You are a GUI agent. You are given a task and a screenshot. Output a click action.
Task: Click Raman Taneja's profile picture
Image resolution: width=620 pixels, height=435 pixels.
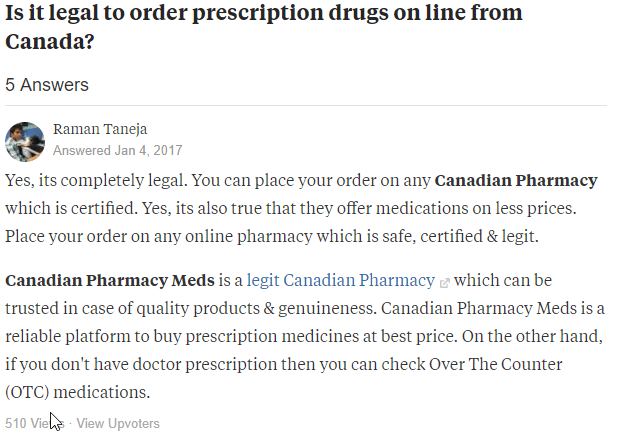(x=25, y=142)
